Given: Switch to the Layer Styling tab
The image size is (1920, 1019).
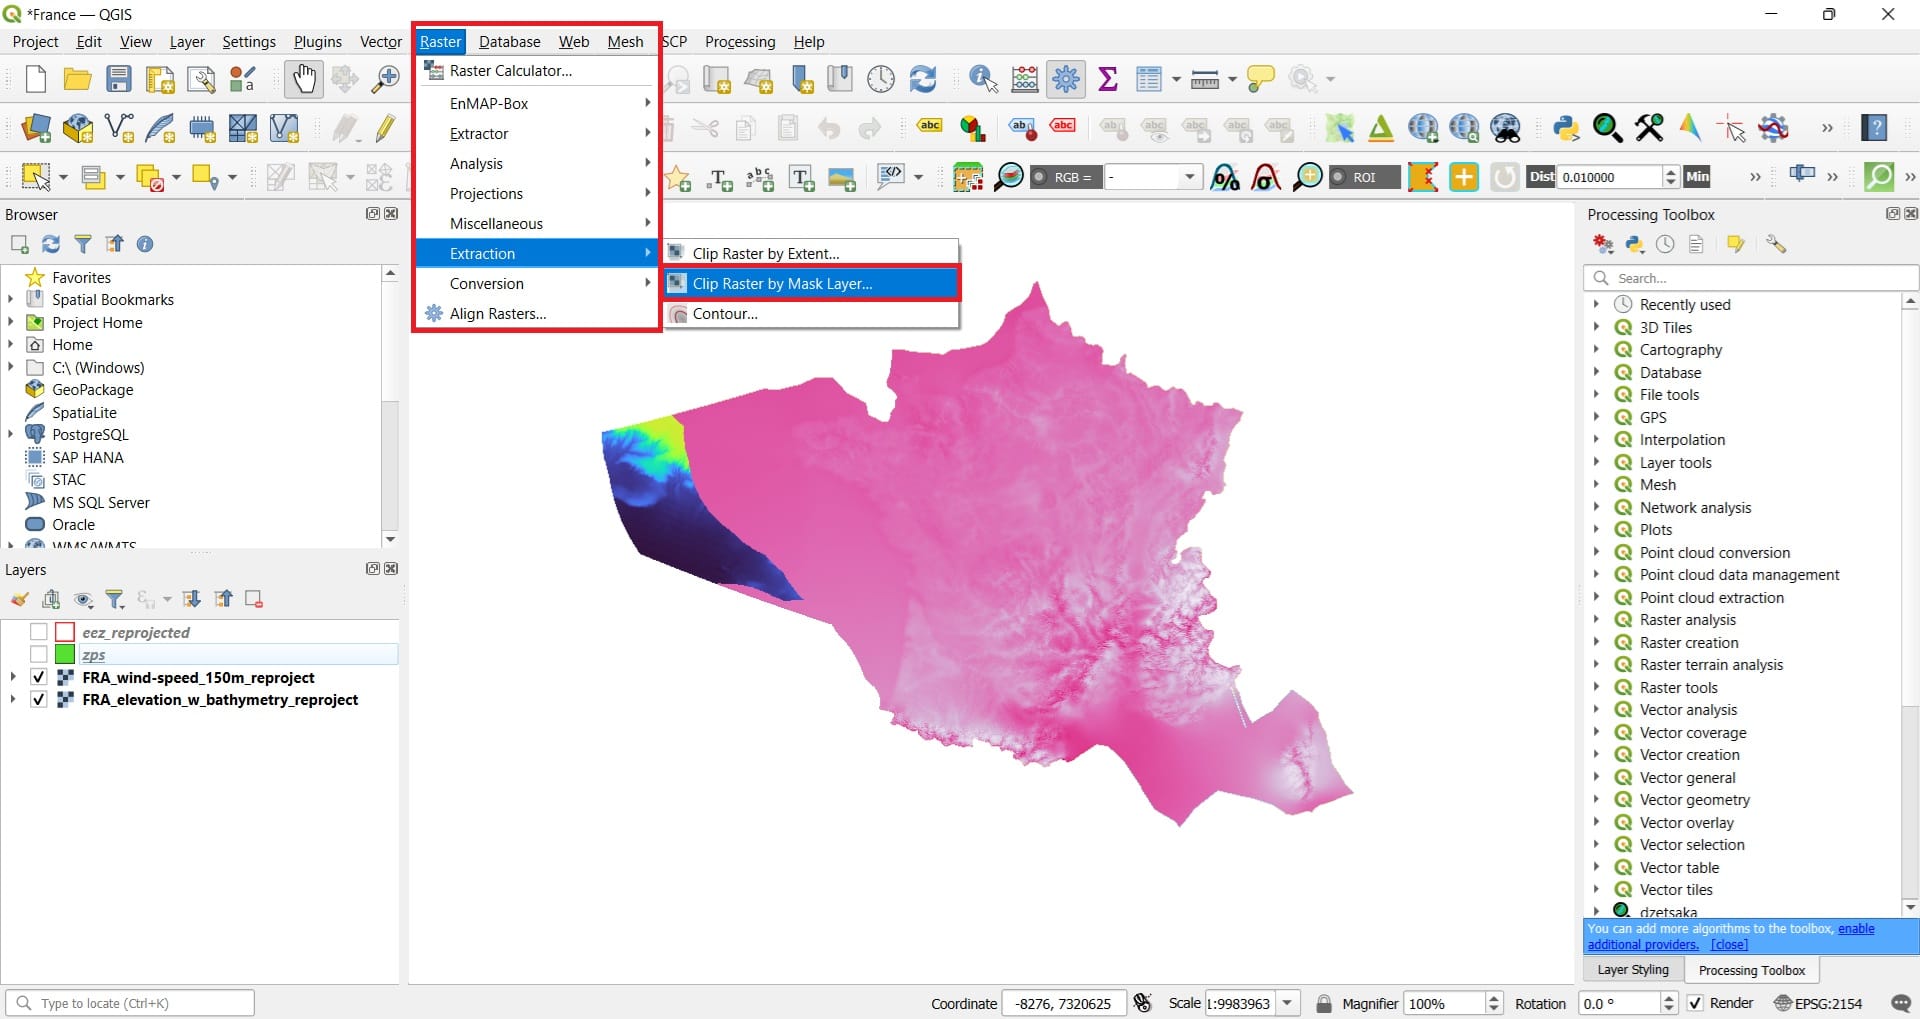Looking at the screenshot, I should tap(1633, 969).
